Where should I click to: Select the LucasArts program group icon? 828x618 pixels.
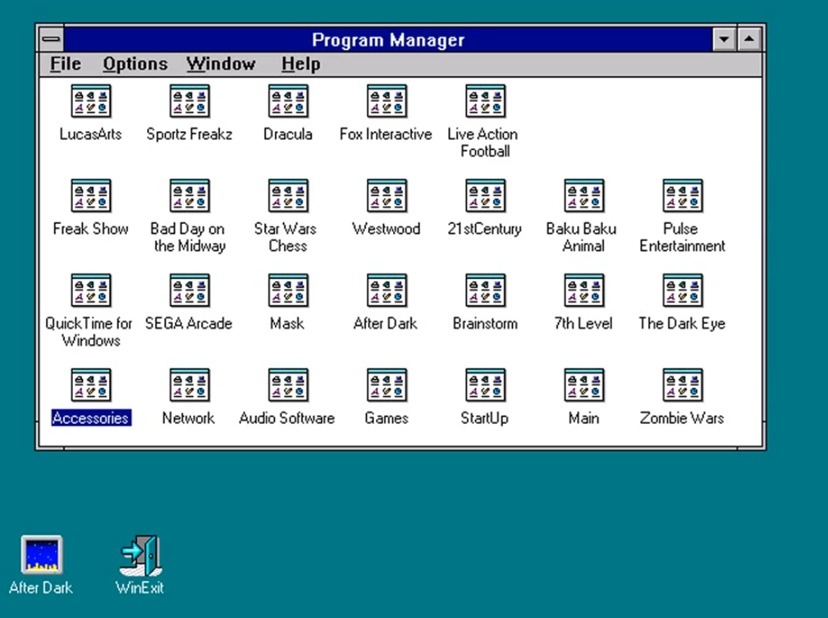tap(91, 101)
